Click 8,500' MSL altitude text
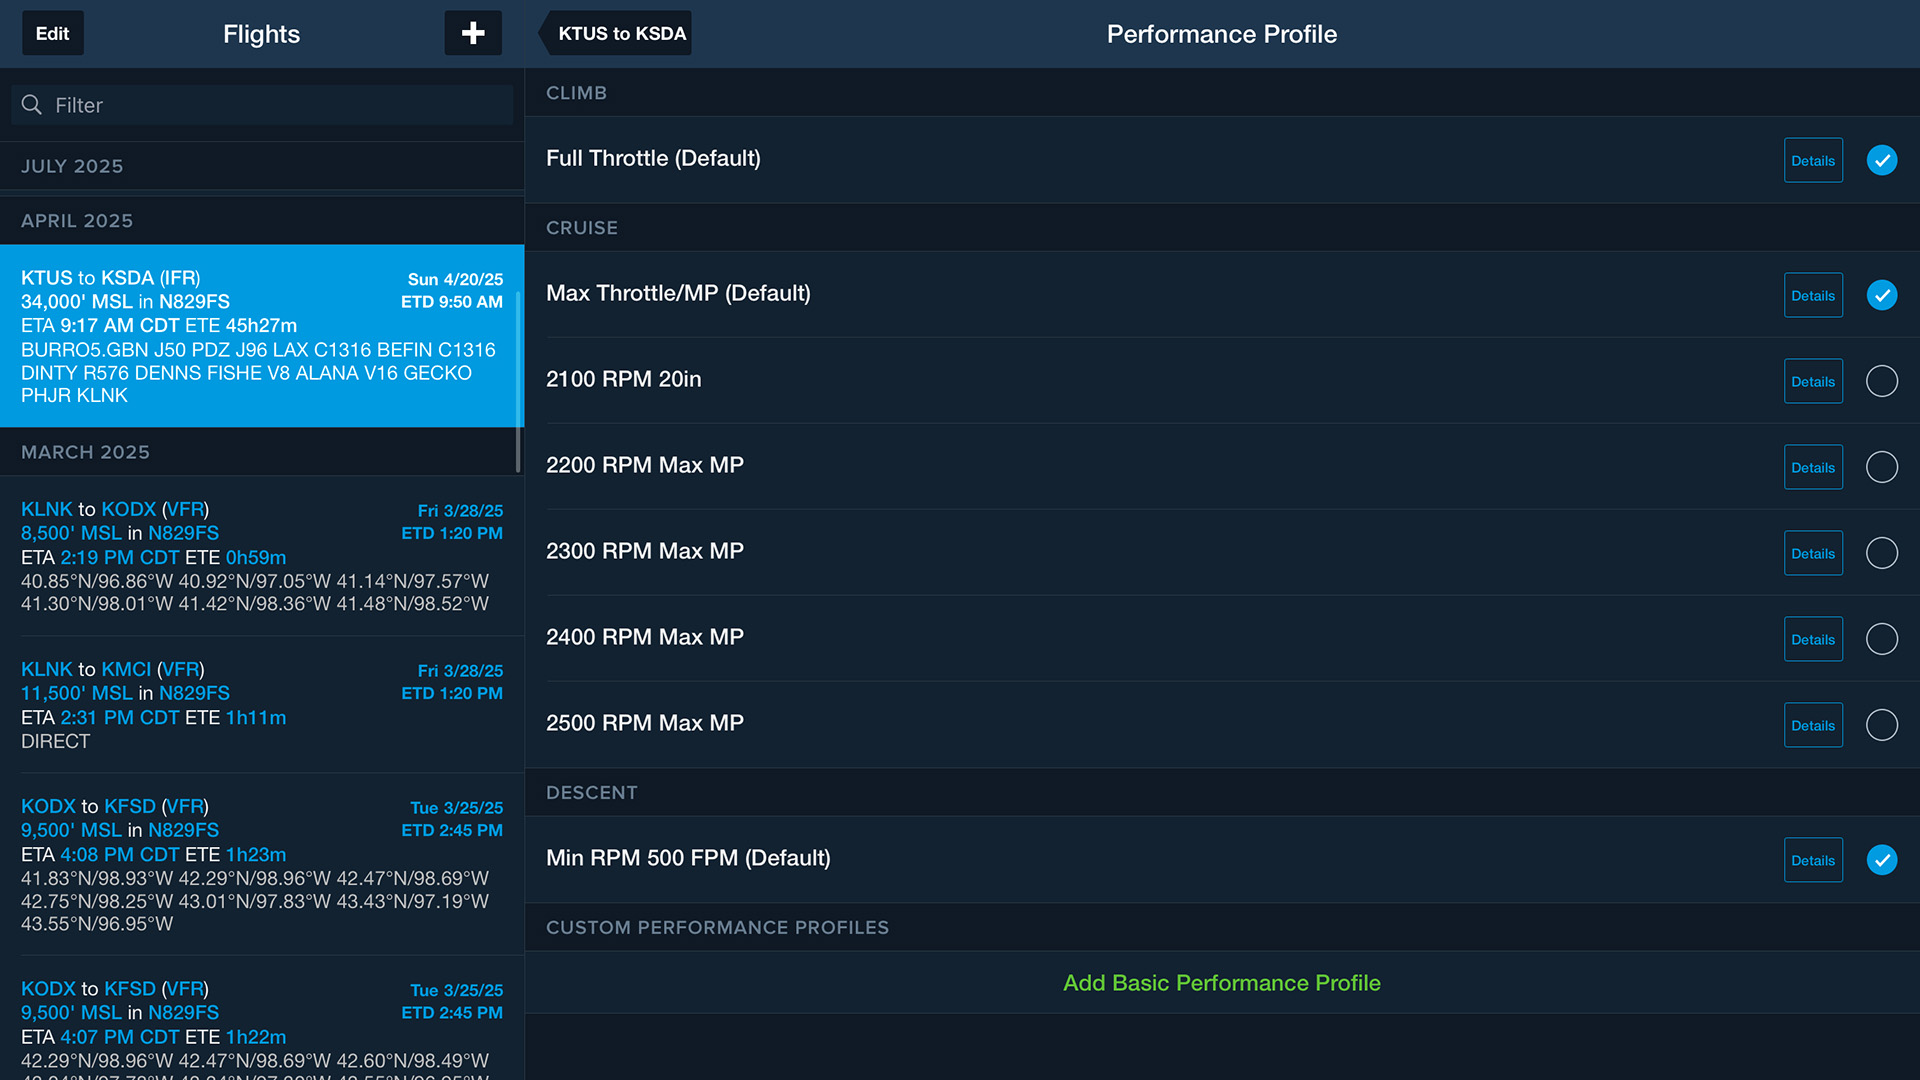 71,533
